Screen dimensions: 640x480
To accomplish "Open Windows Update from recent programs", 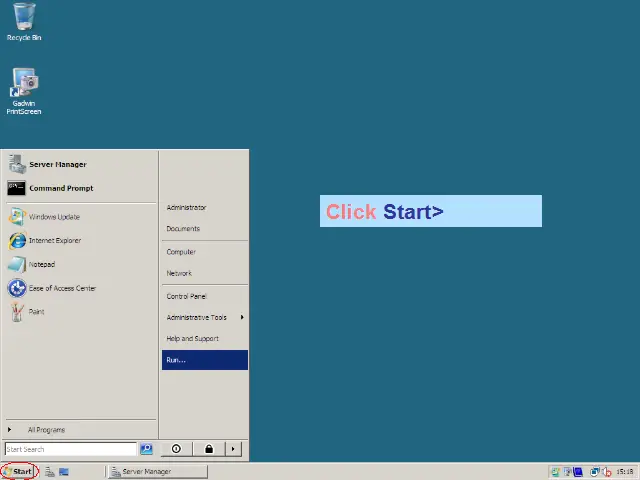I will coord(54,217).
